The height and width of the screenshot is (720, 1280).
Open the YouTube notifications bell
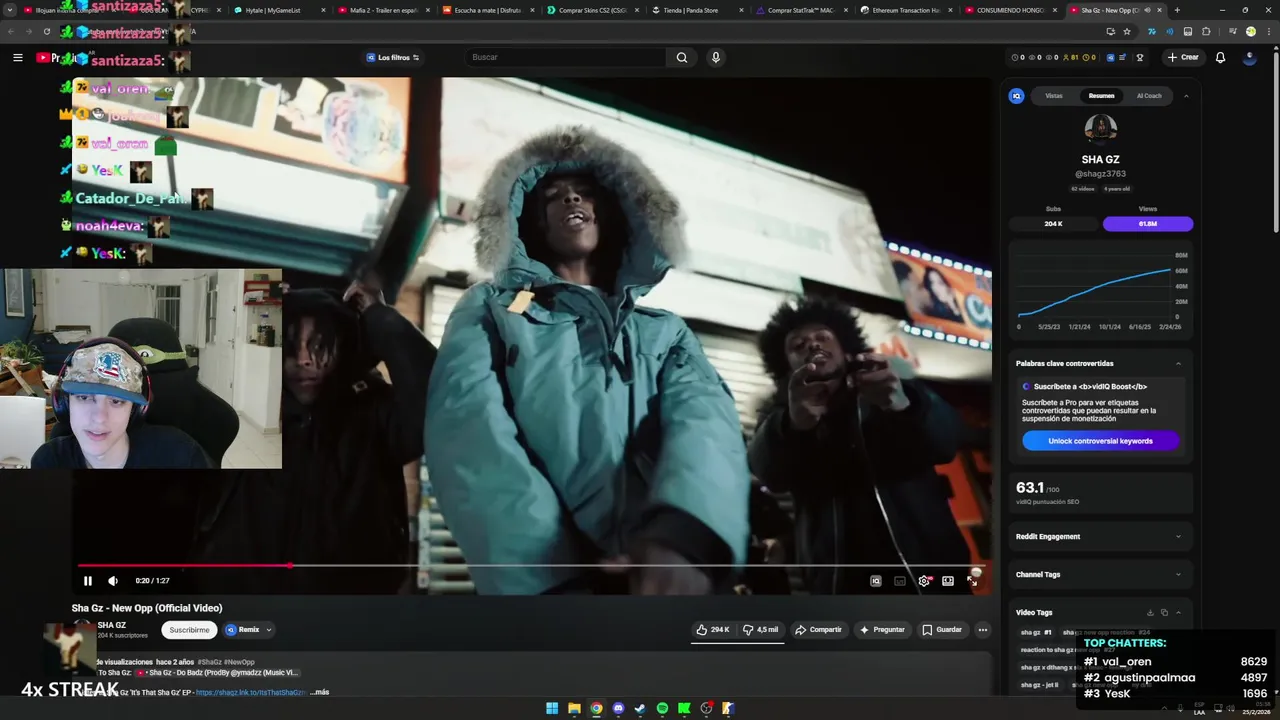click(1220, 57)
